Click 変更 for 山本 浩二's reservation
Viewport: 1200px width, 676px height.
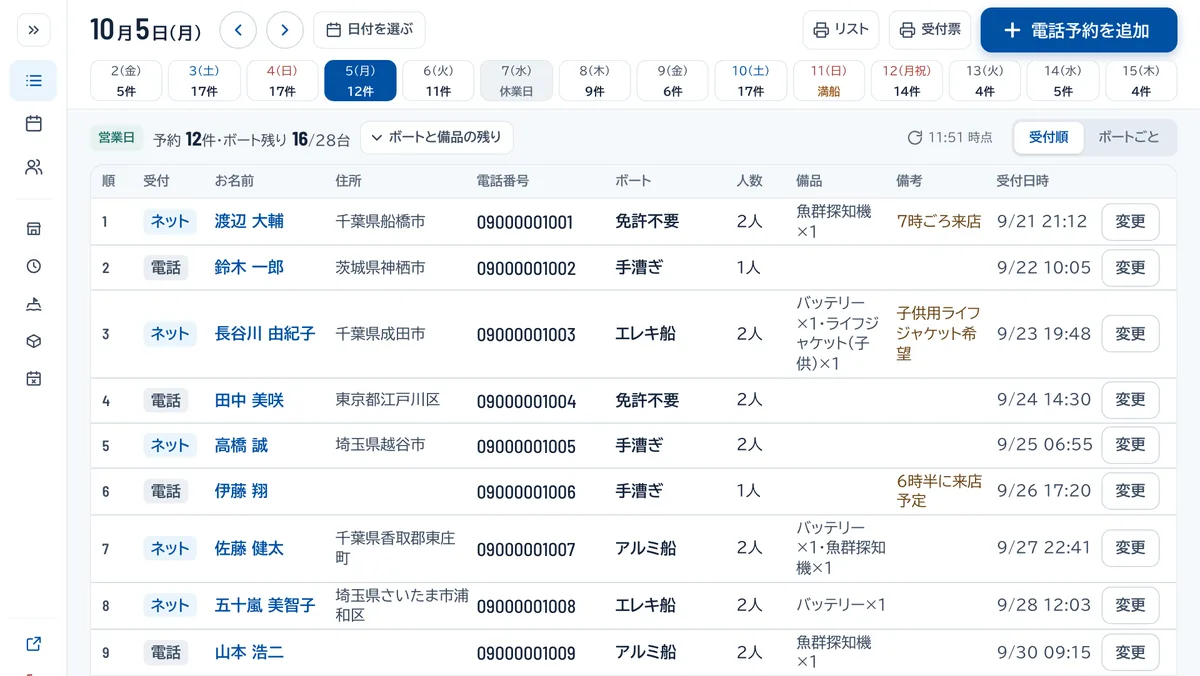pos(1130,652)
